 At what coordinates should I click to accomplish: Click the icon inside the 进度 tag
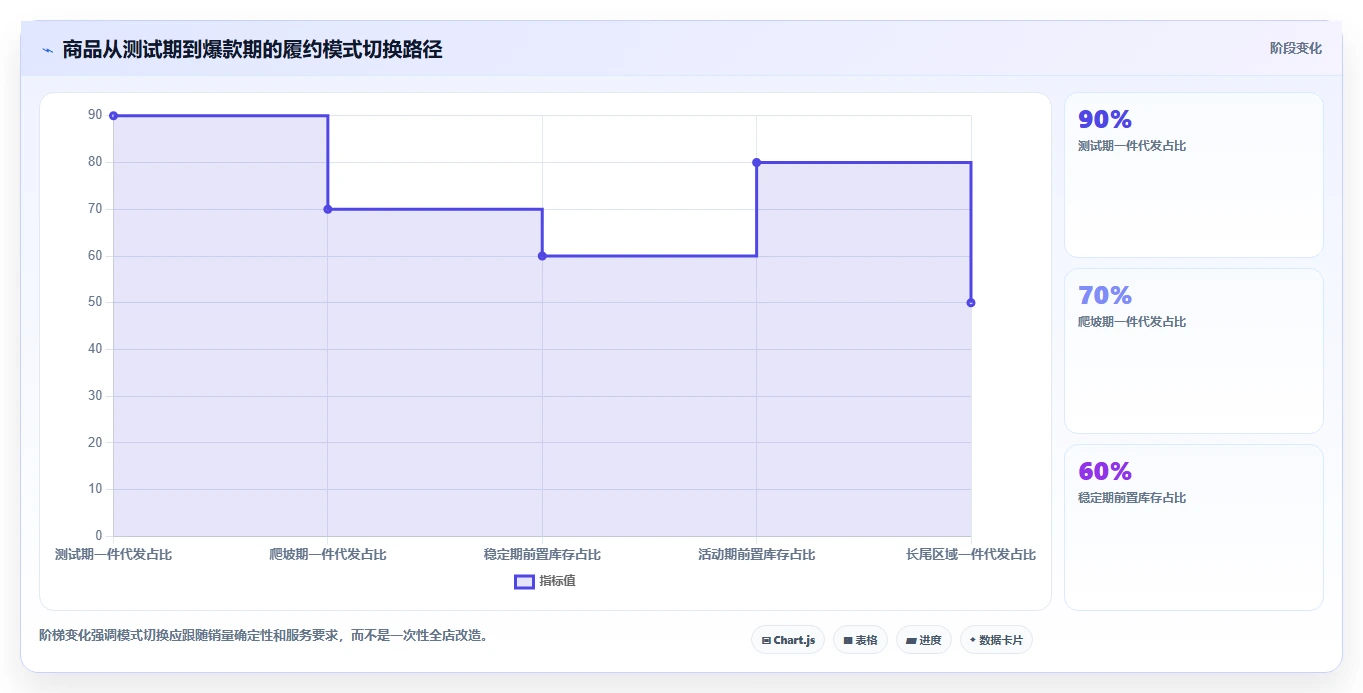click(x=911, y=640)
